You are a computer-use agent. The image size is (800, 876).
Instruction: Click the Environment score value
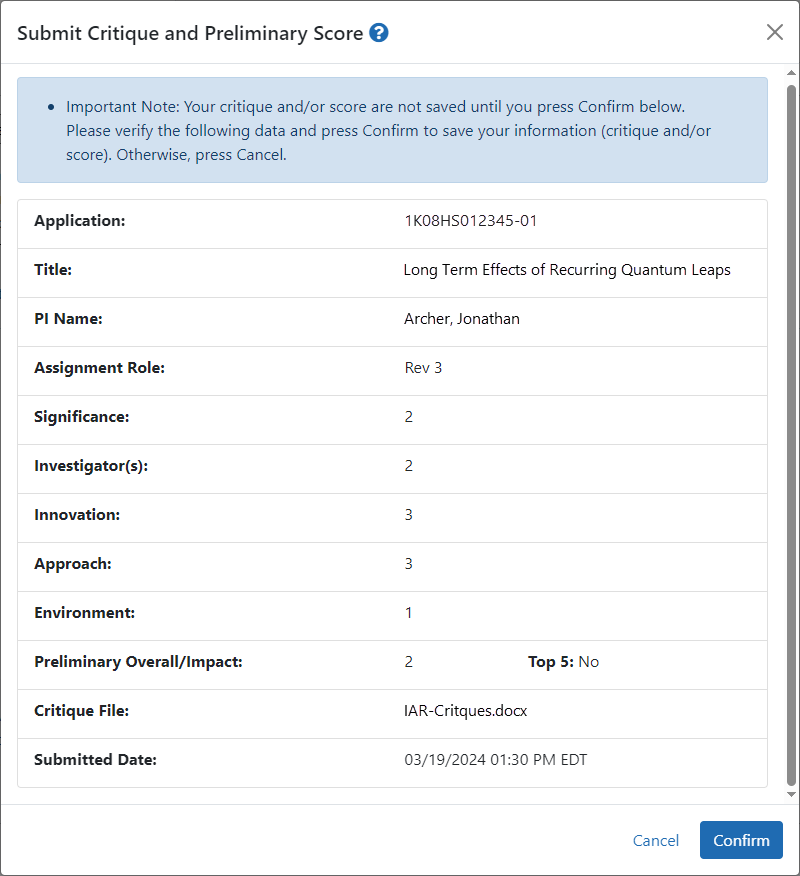click(409, 613)
